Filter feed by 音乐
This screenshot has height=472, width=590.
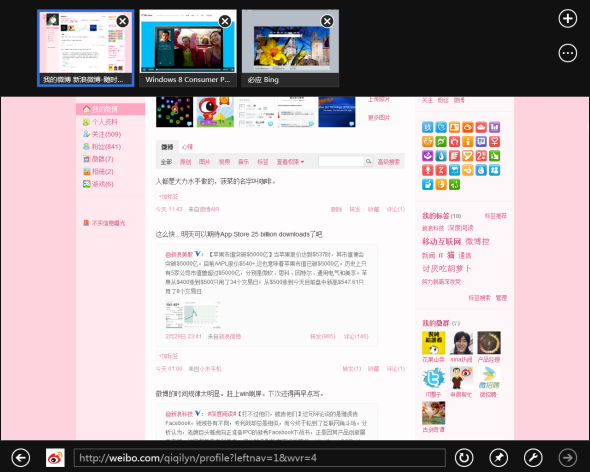click(243, 162)
